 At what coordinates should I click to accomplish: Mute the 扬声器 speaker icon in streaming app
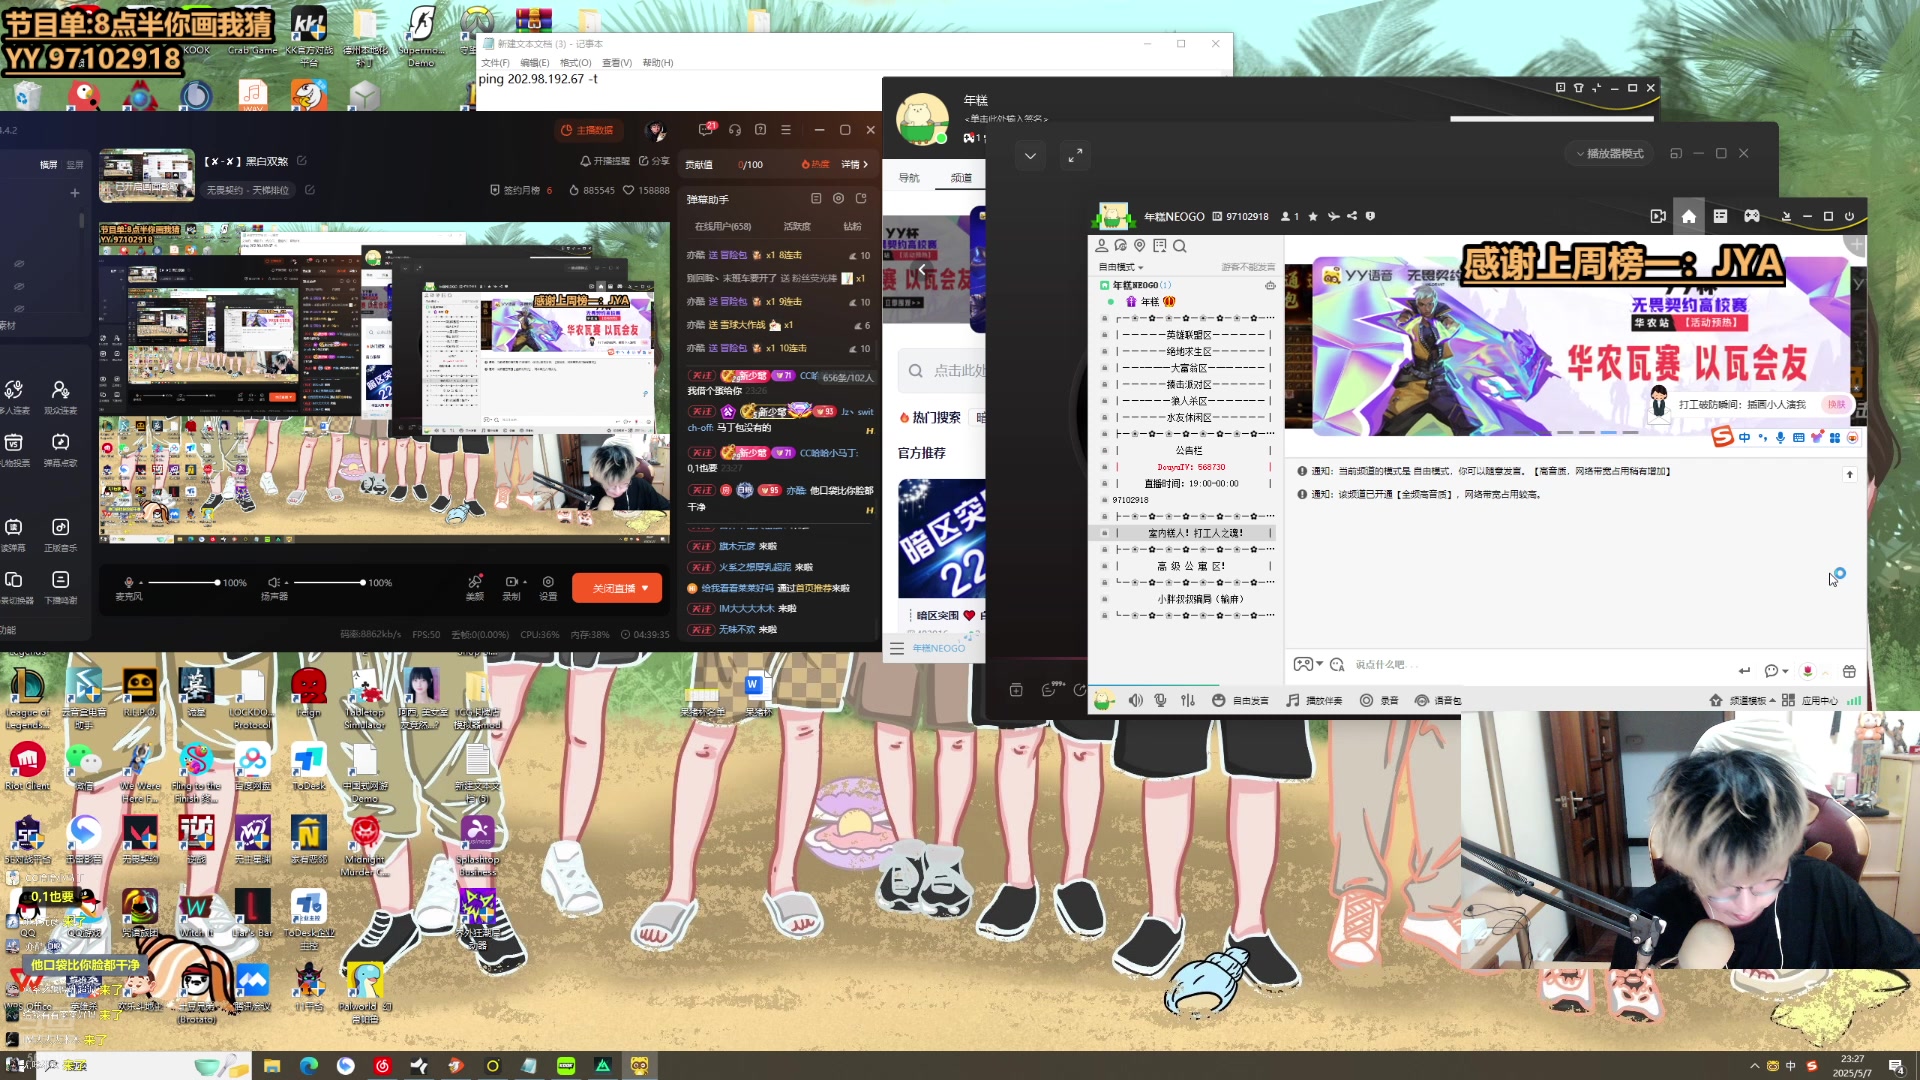tap(273, 582)
